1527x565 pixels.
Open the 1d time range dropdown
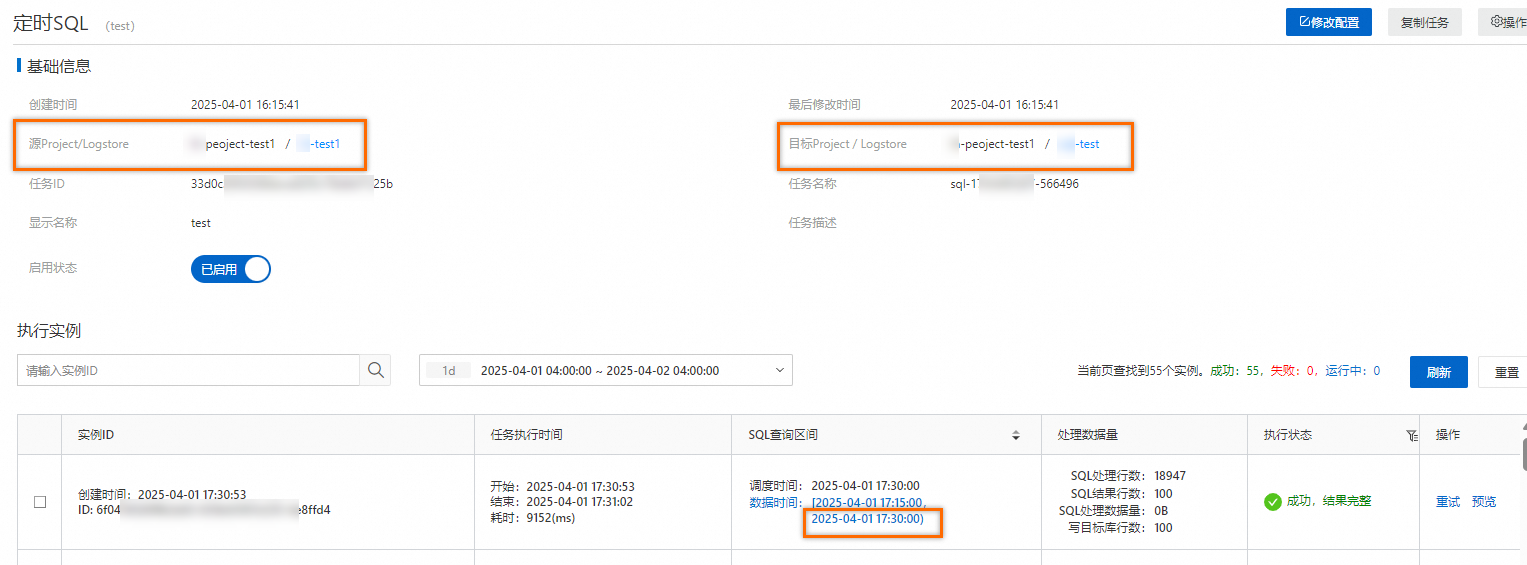pyautogui.click(x=606, y=370)
